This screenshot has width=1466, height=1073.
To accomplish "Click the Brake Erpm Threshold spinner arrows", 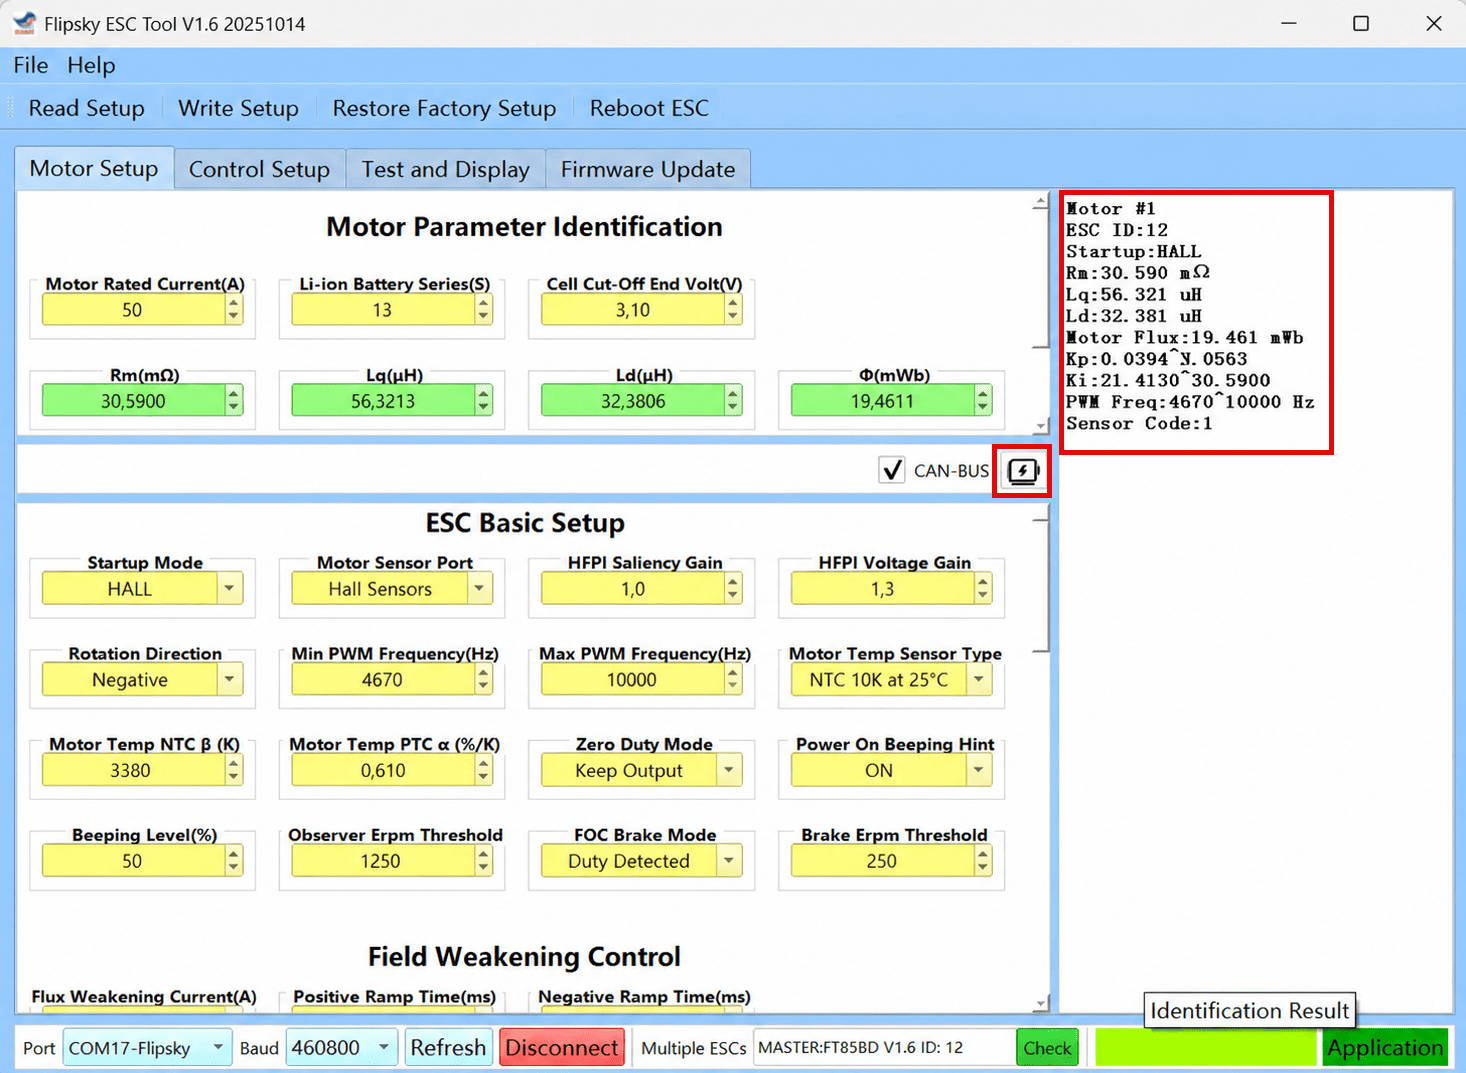I will click(984, 861).
